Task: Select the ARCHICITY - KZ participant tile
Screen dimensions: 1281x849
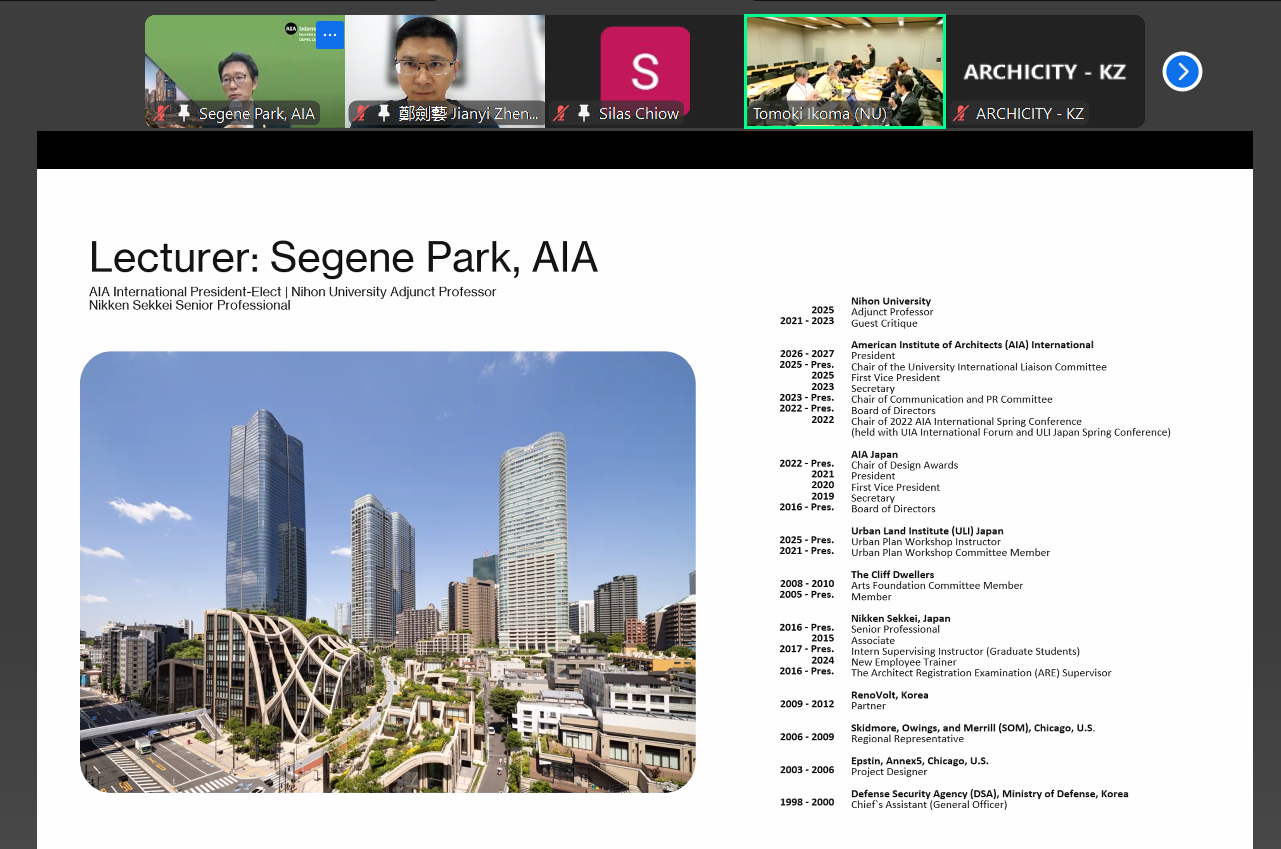Action: point(1045,71)
